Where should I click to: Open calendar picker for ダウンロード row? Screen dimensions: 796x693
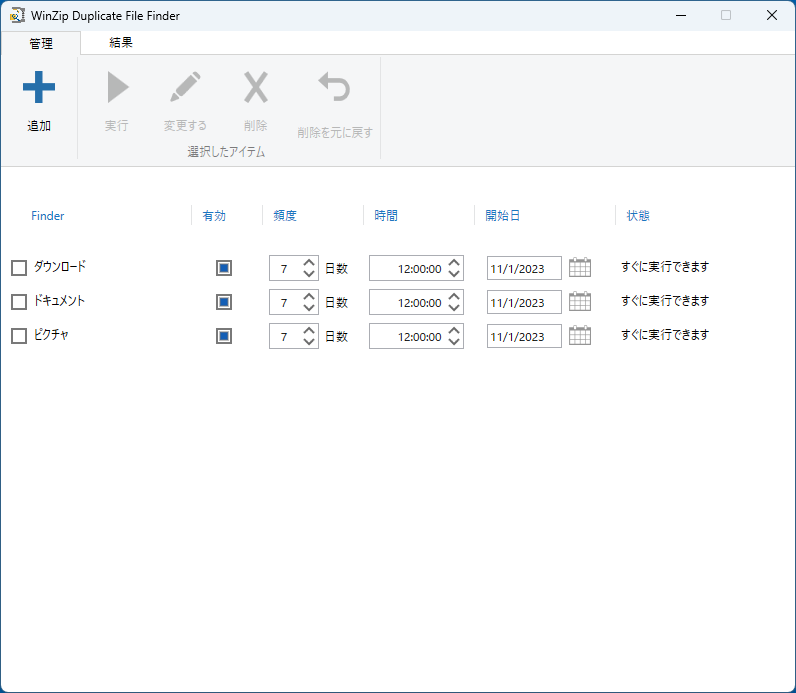(580, 268)
